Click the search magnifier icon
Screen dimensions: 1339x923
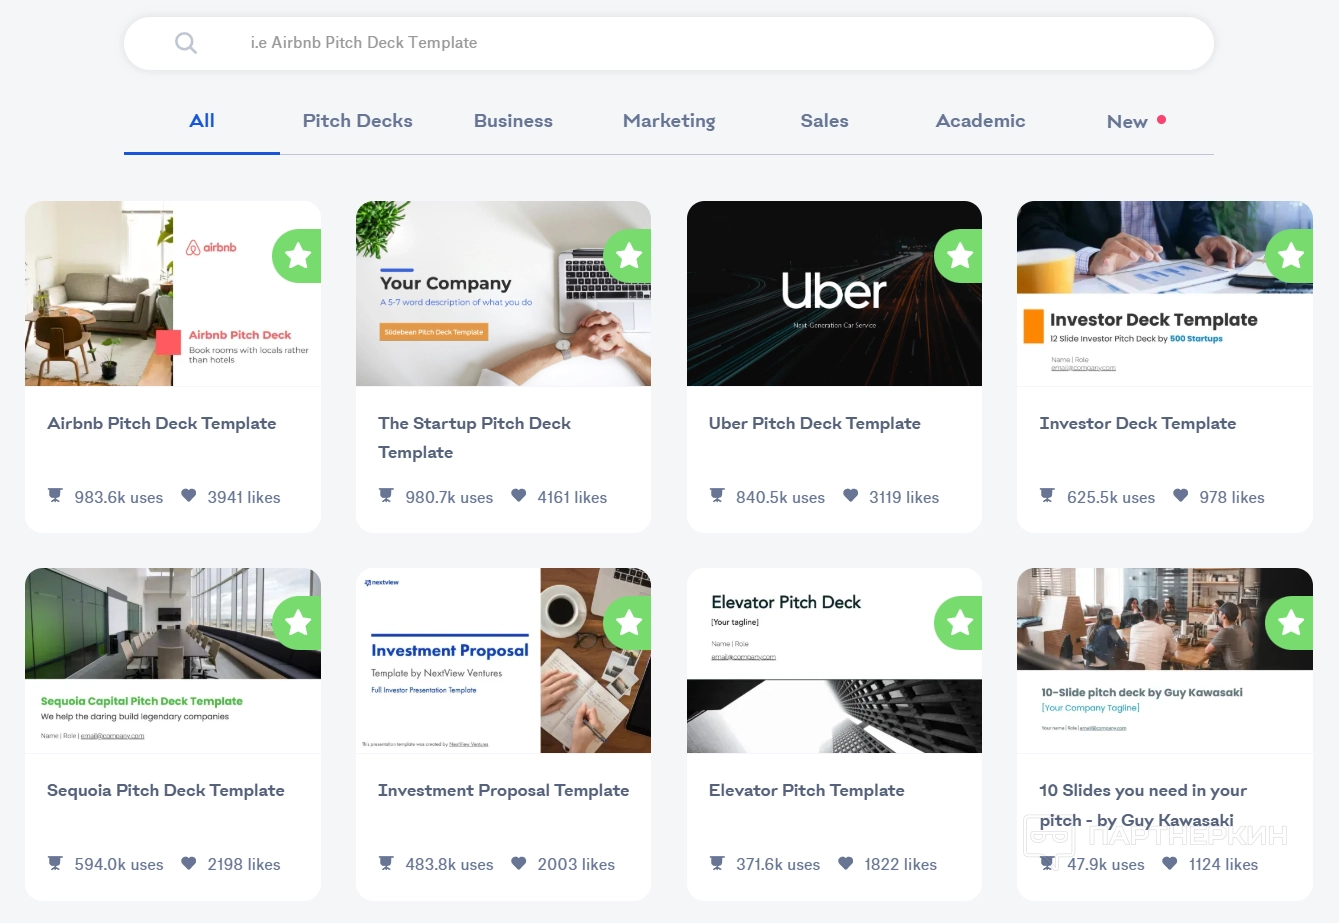pyautogui.click(x=186, y=43)
